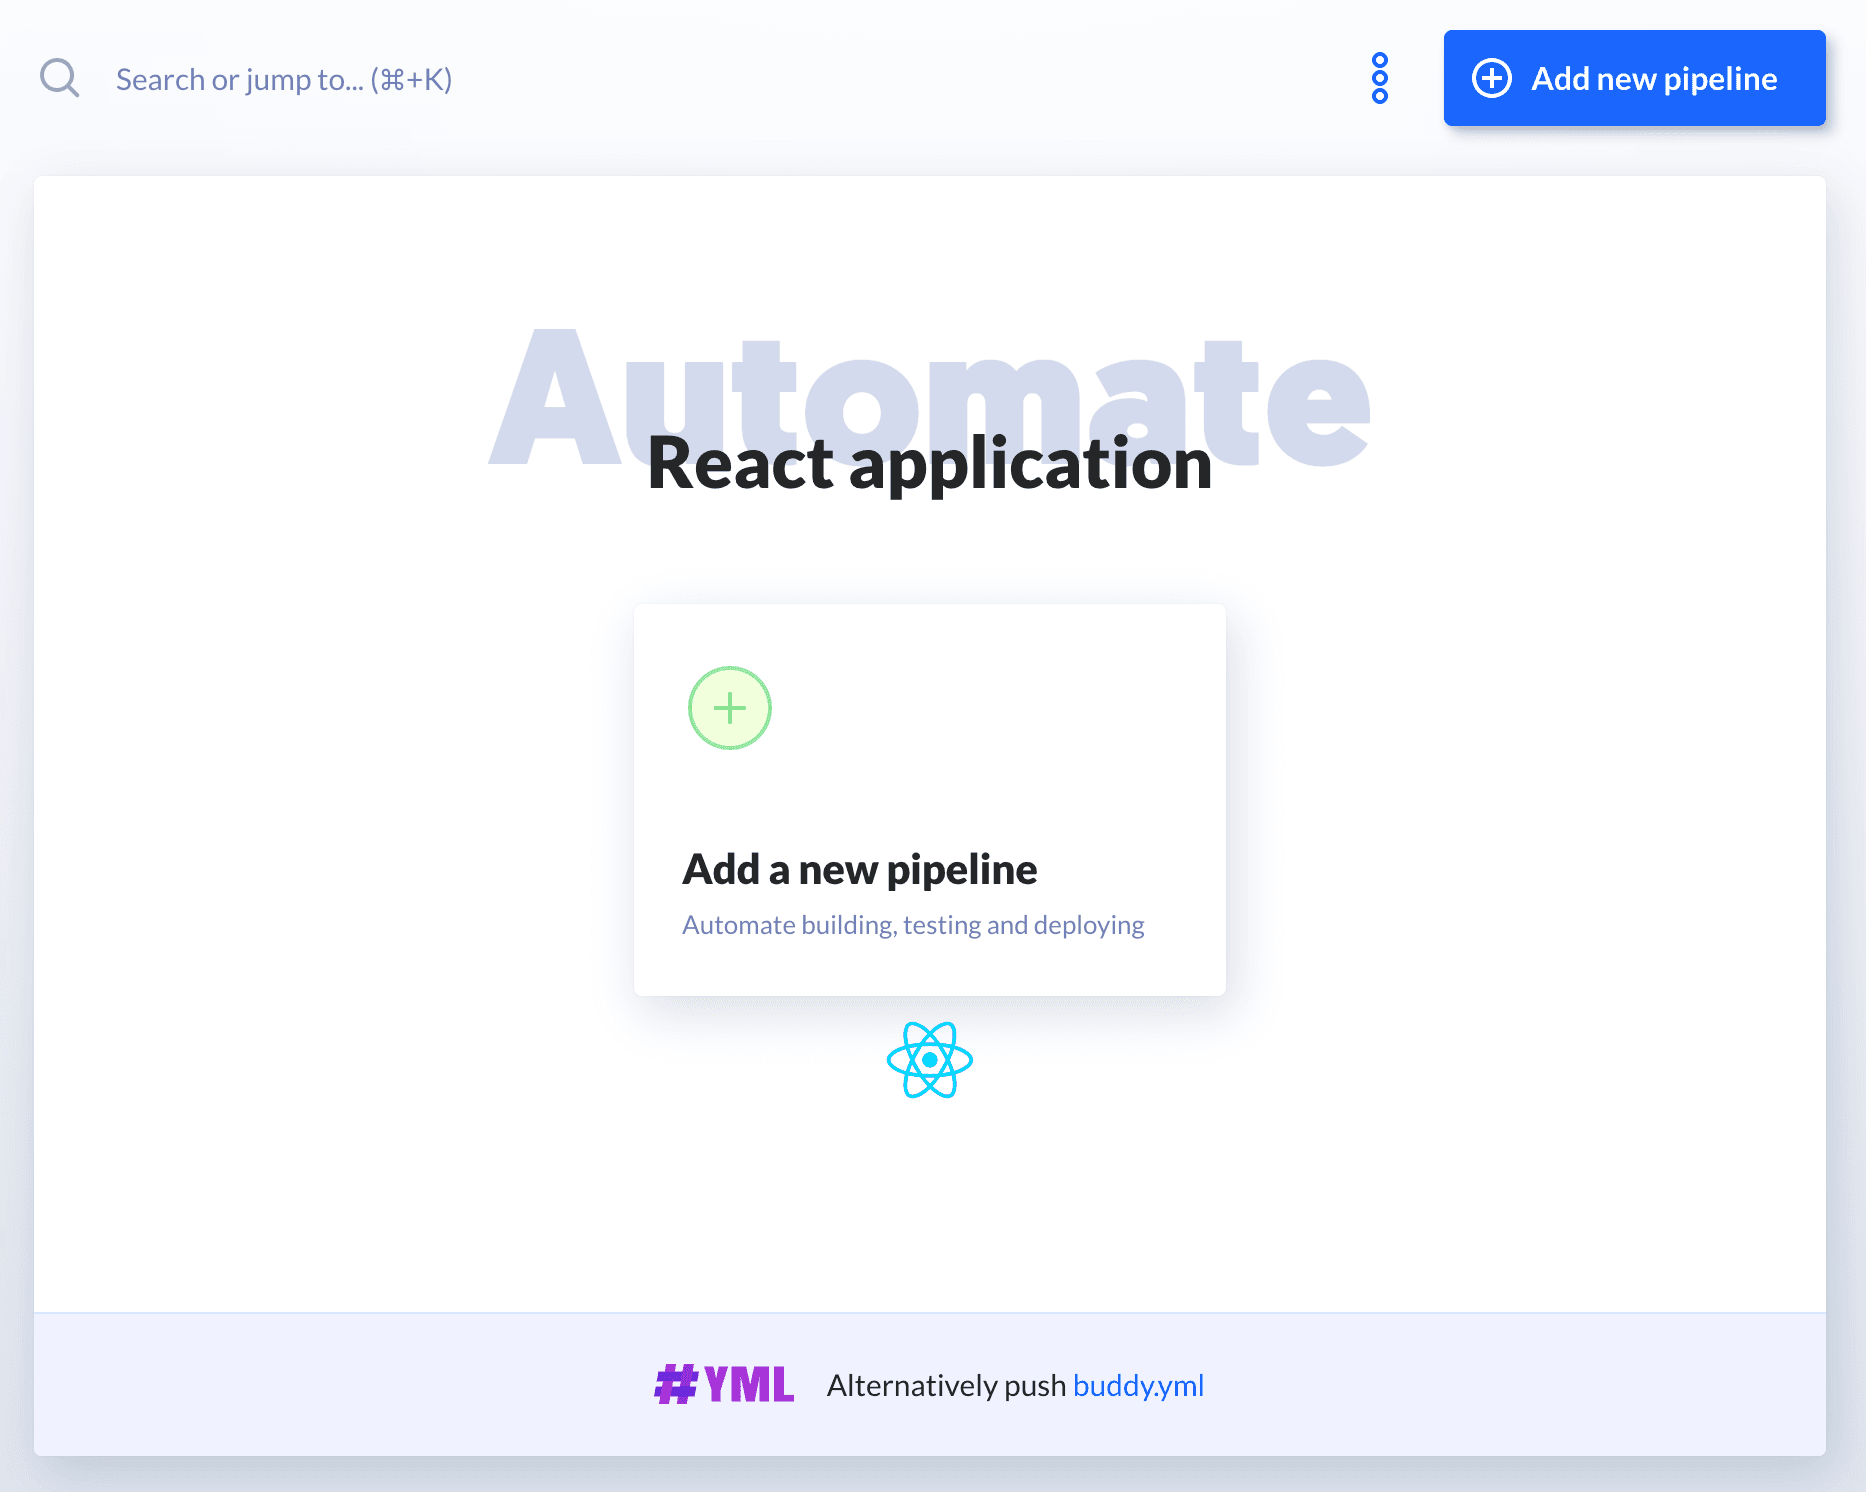
Task: Open the buddy.yml link
Action: coord(1139,1386)
